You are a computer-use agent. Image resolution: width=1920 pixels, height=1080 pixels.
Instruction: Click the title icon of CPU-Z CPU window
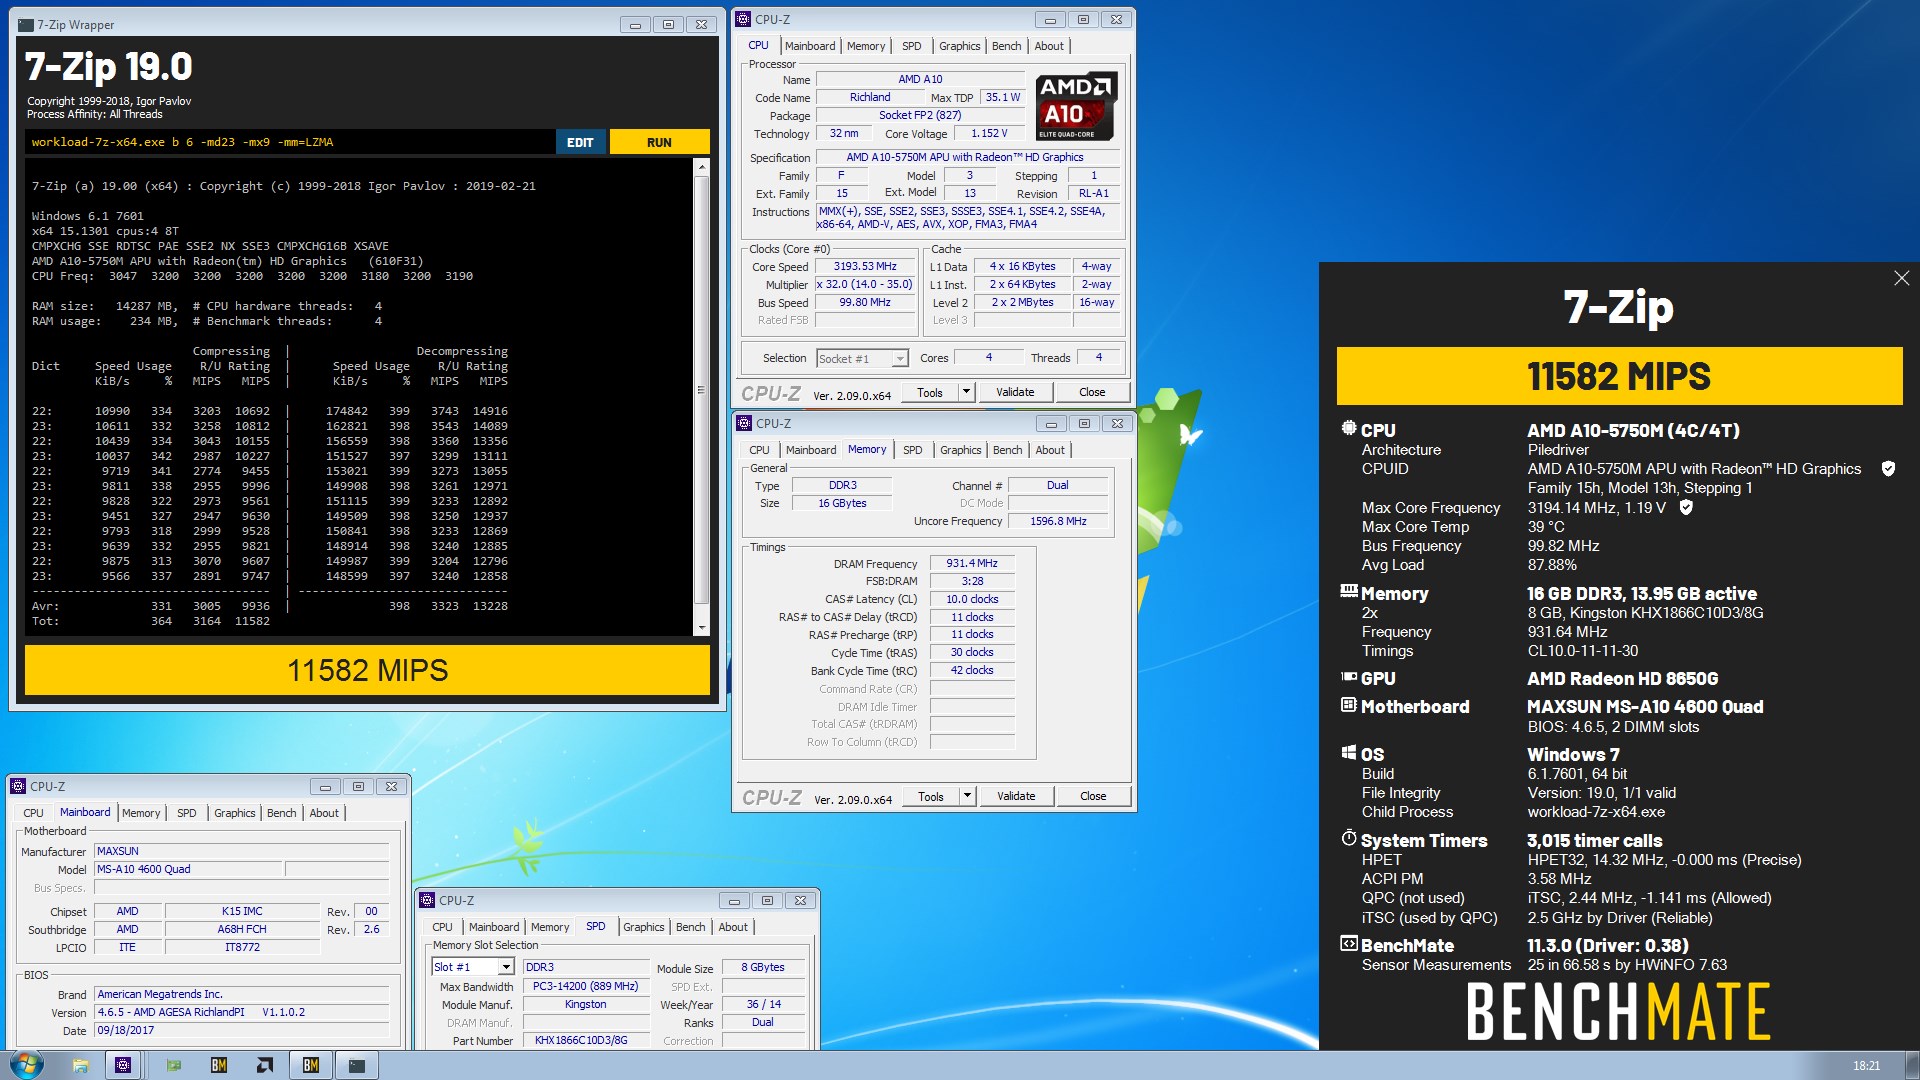pyautogui.click(x=743, y=19)
